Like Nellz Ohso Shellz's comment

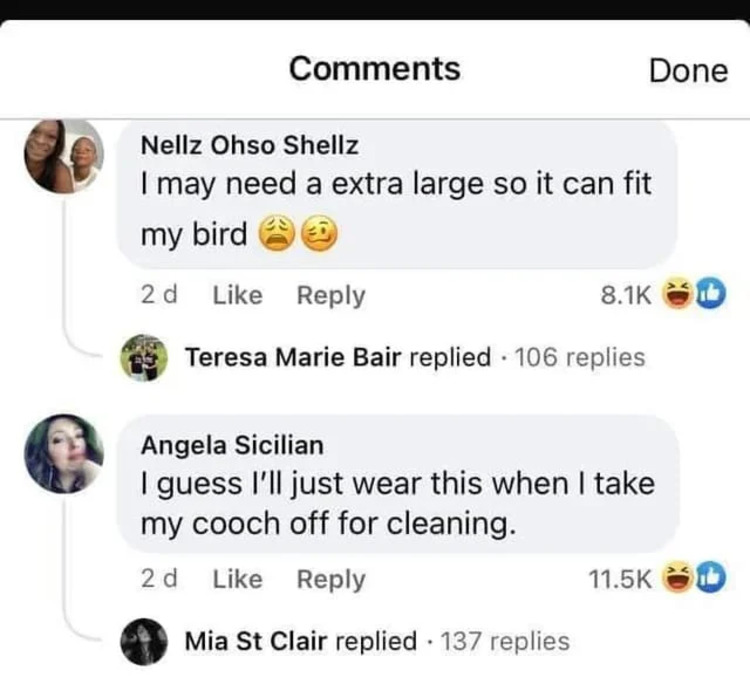click(238, 295)
